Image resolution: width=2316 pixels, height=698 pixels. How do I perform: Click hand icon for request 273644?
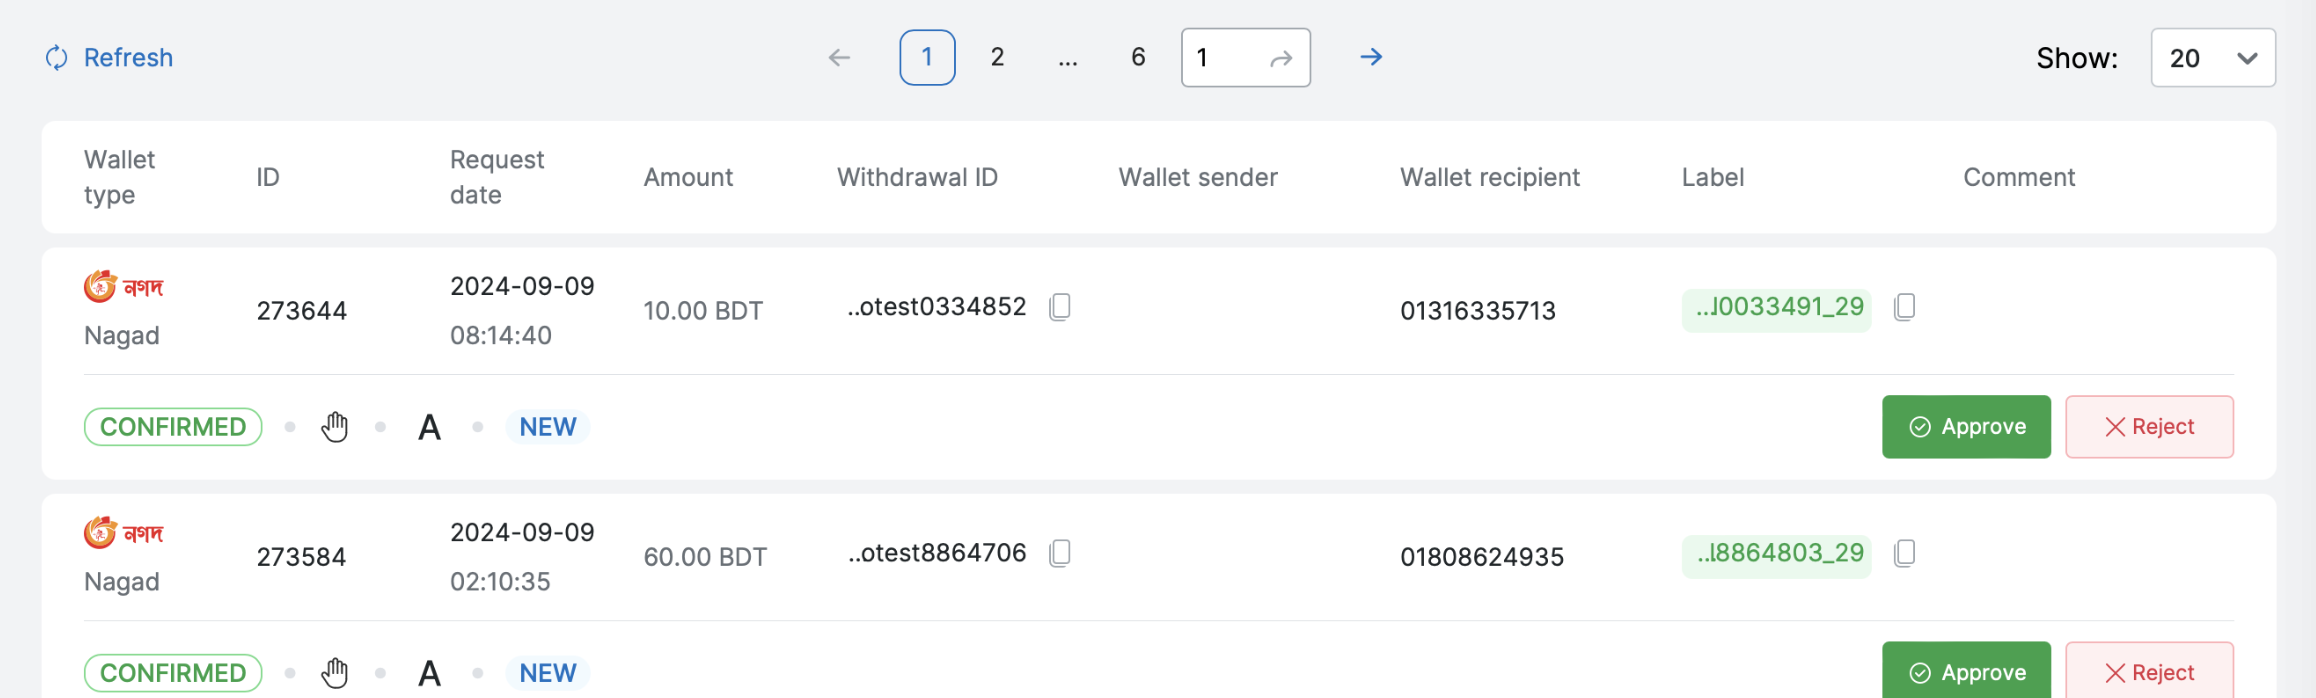point(335,427)
